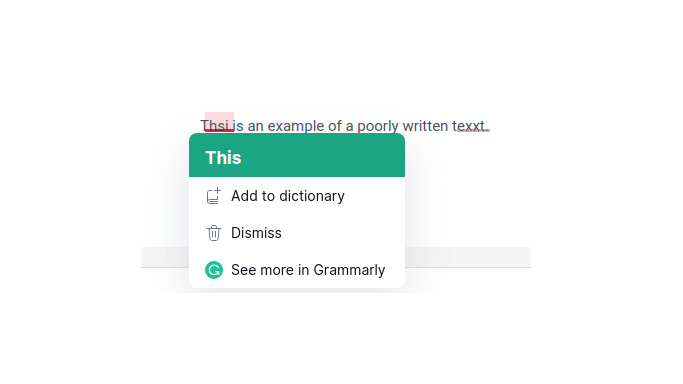Accept the "This" spelling suggestion
The image size is (683, 384).
[x=223, y=158]
